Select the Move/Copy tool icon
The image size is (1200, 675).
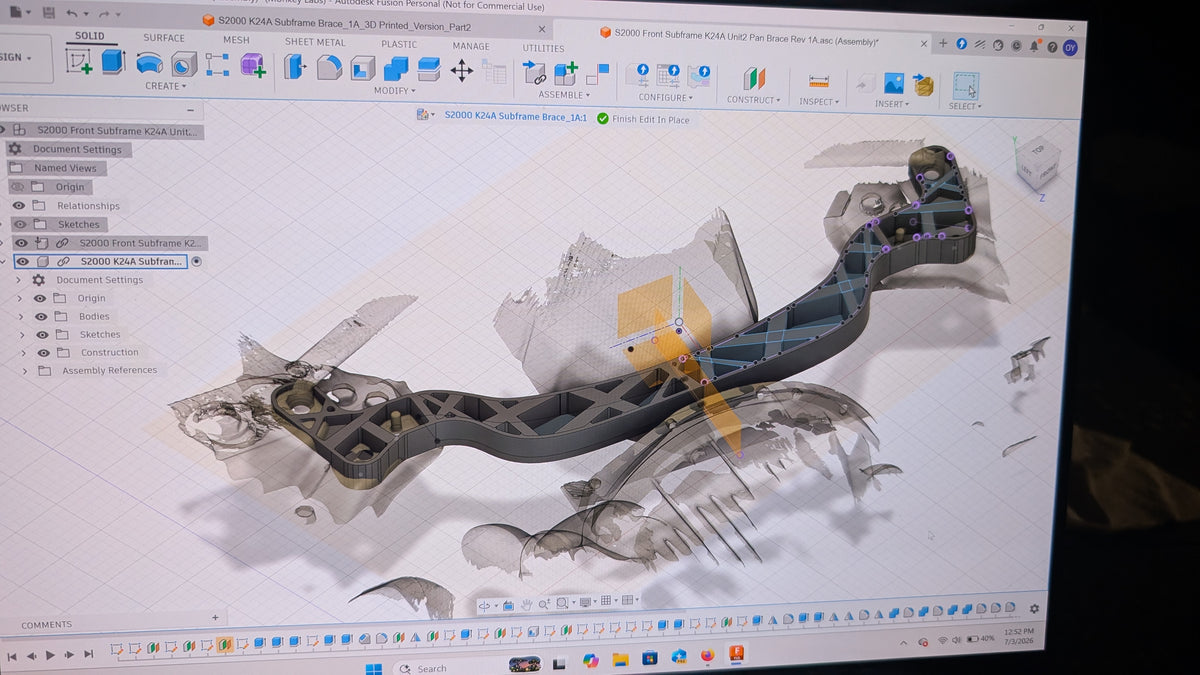click(461, 69)
